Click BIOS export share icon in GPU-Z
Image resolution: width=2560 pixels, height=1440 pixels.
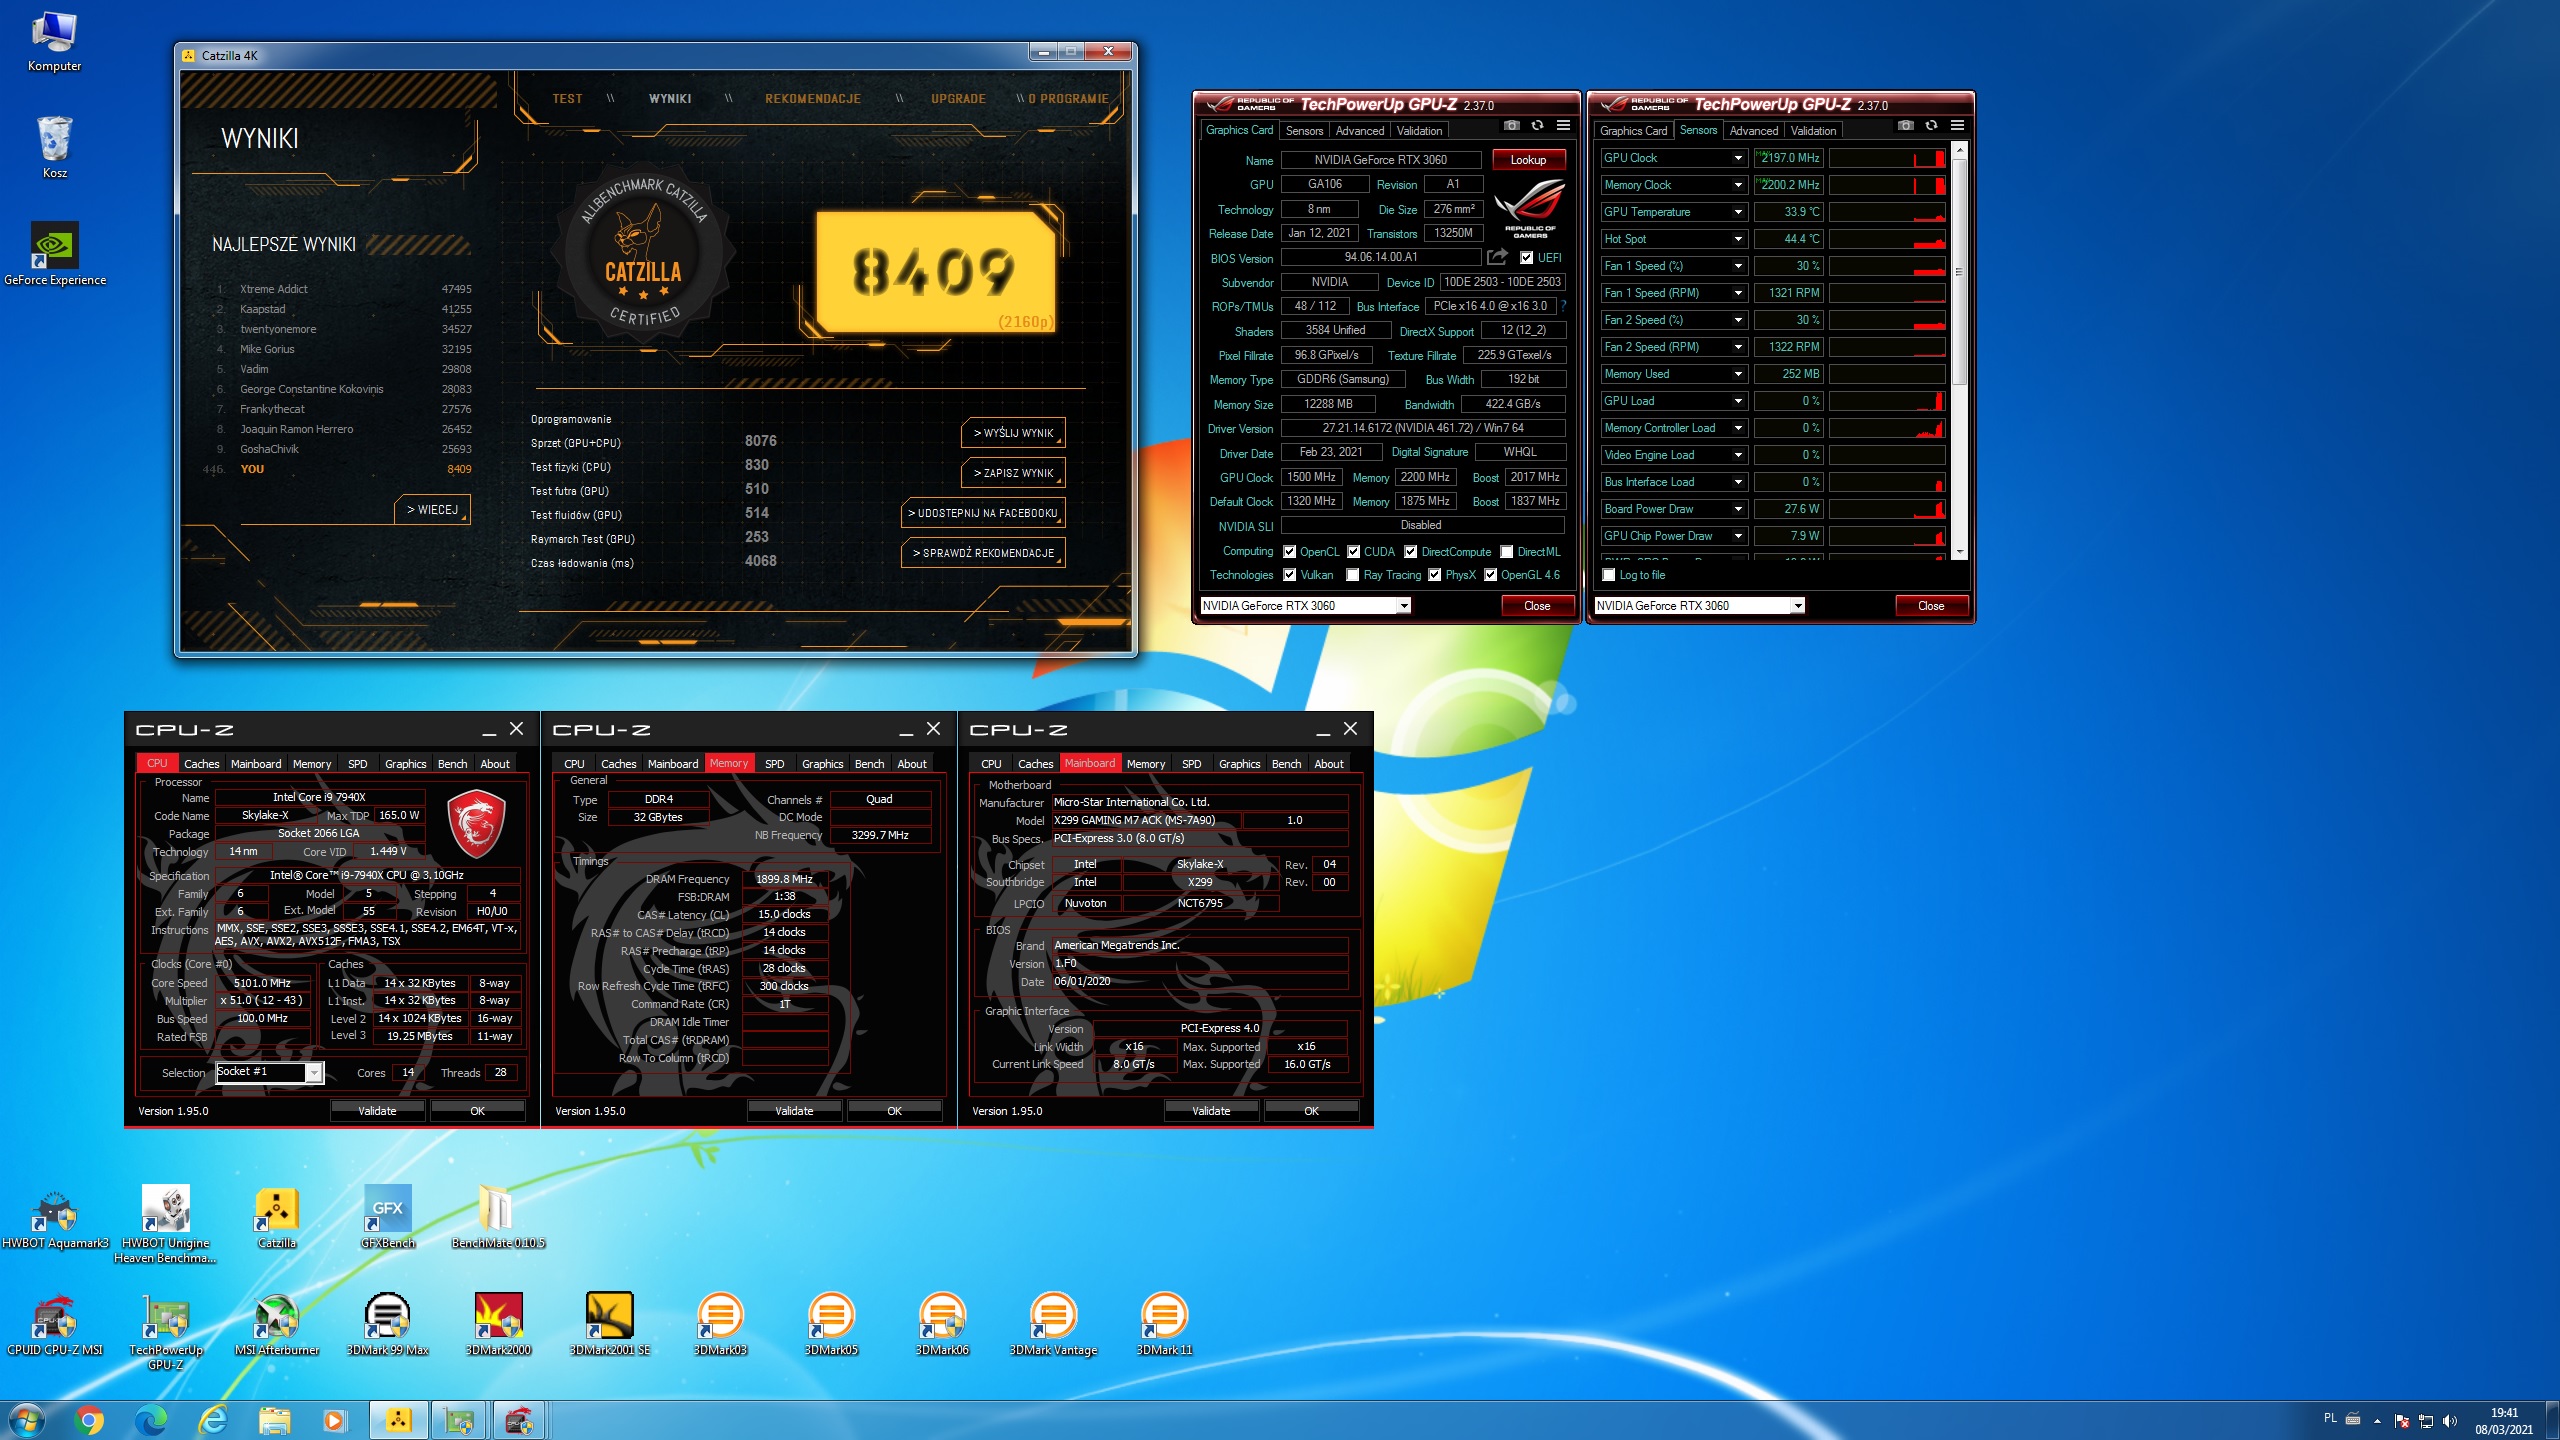[x=1497, y=257]
